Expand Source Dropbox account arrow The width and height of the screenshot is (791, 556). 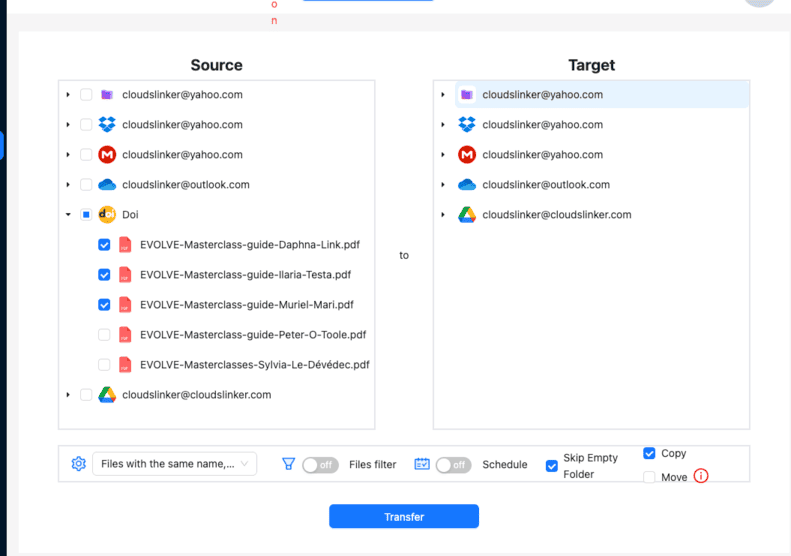[x=68, y=125]
